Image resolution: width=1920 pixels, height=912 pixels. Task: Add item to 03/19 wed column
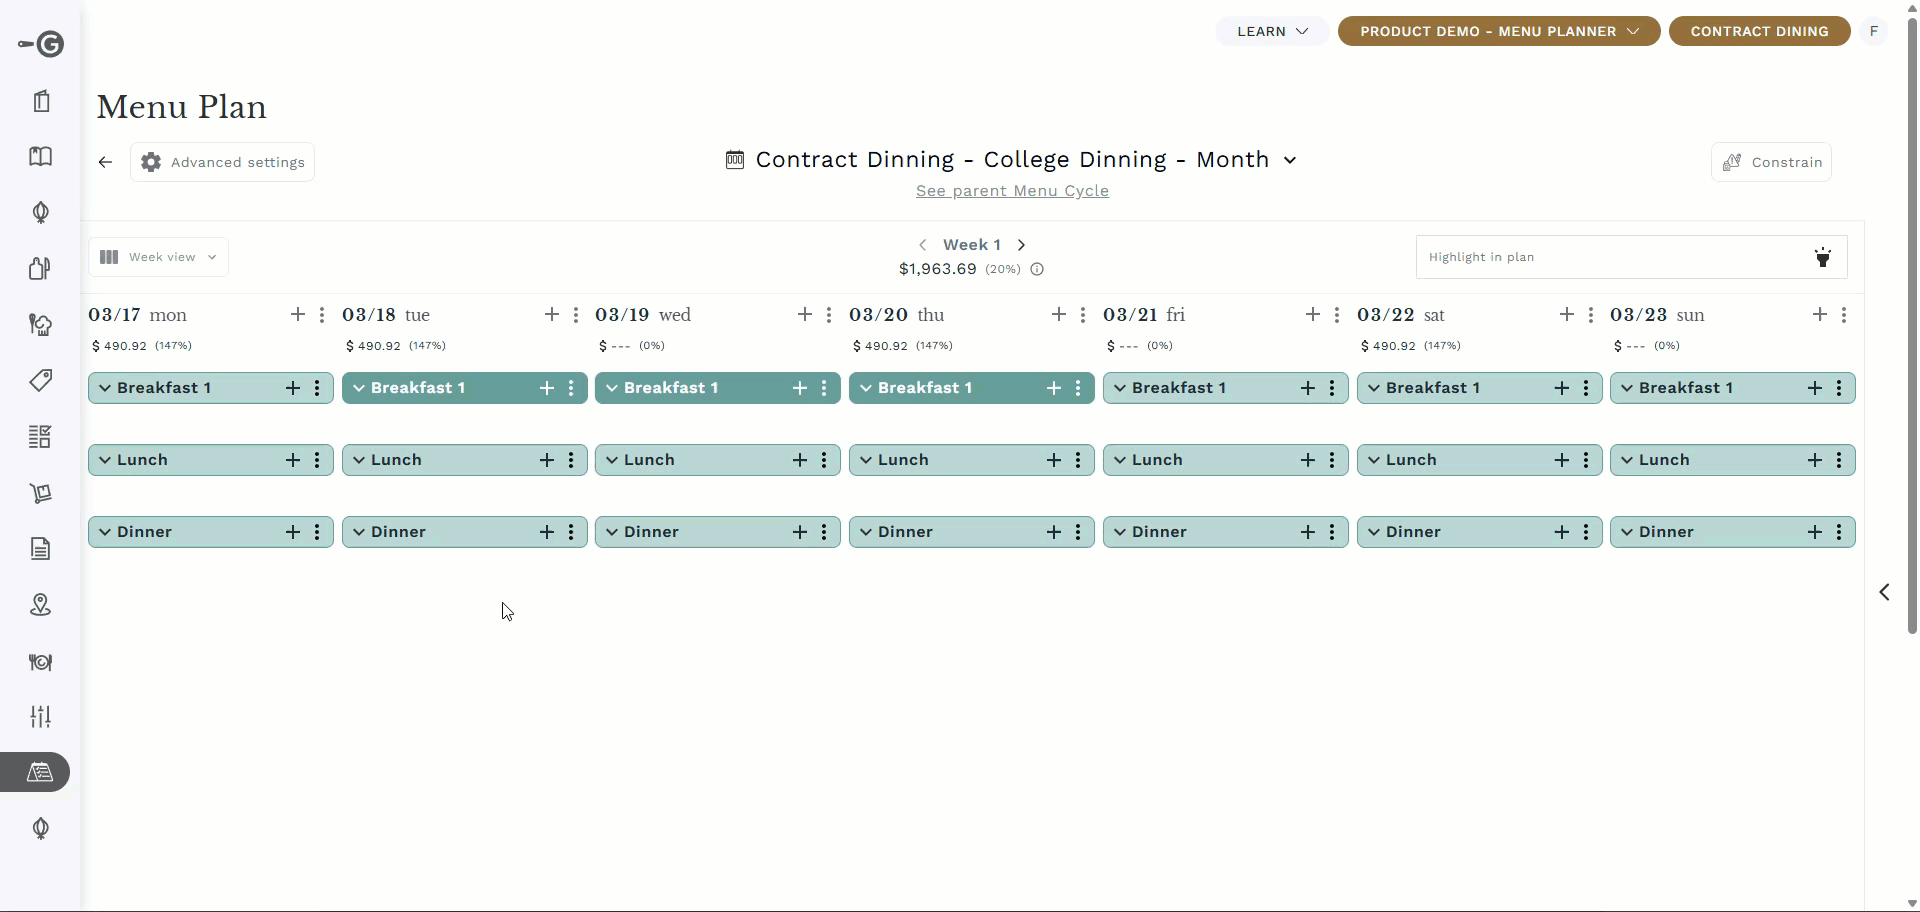[x=805, y=315]
